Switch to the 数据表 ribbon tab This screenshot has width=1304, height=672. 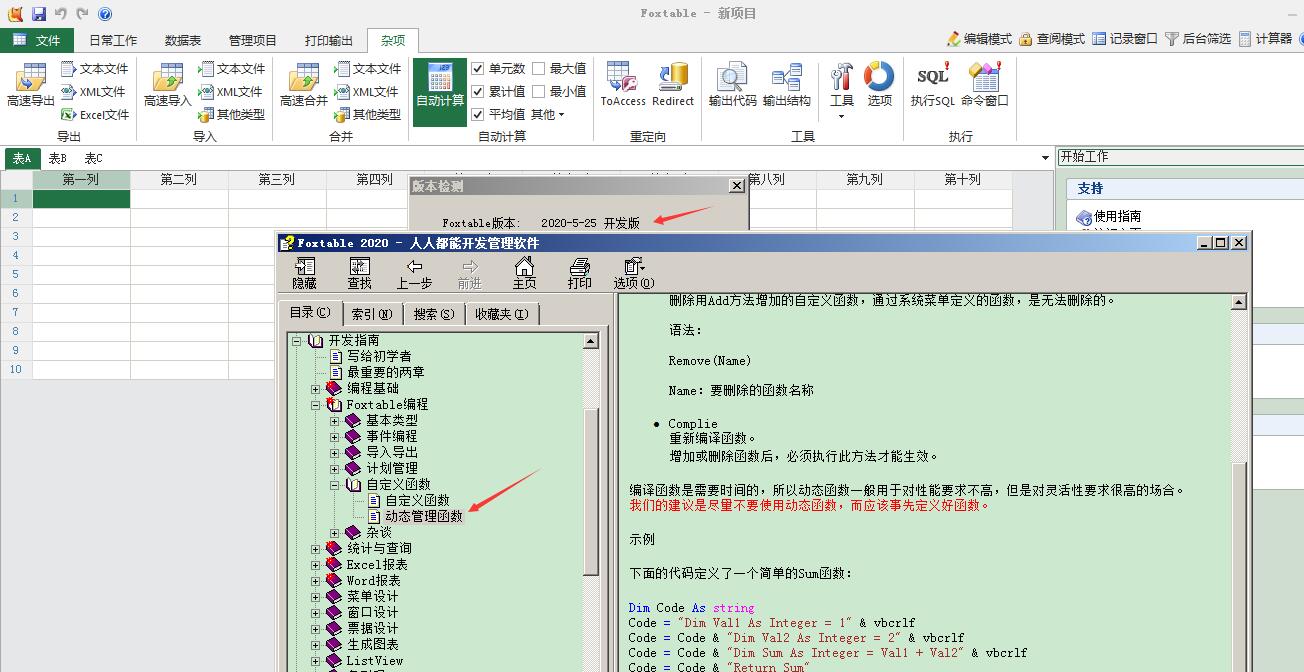pos(183,41)
